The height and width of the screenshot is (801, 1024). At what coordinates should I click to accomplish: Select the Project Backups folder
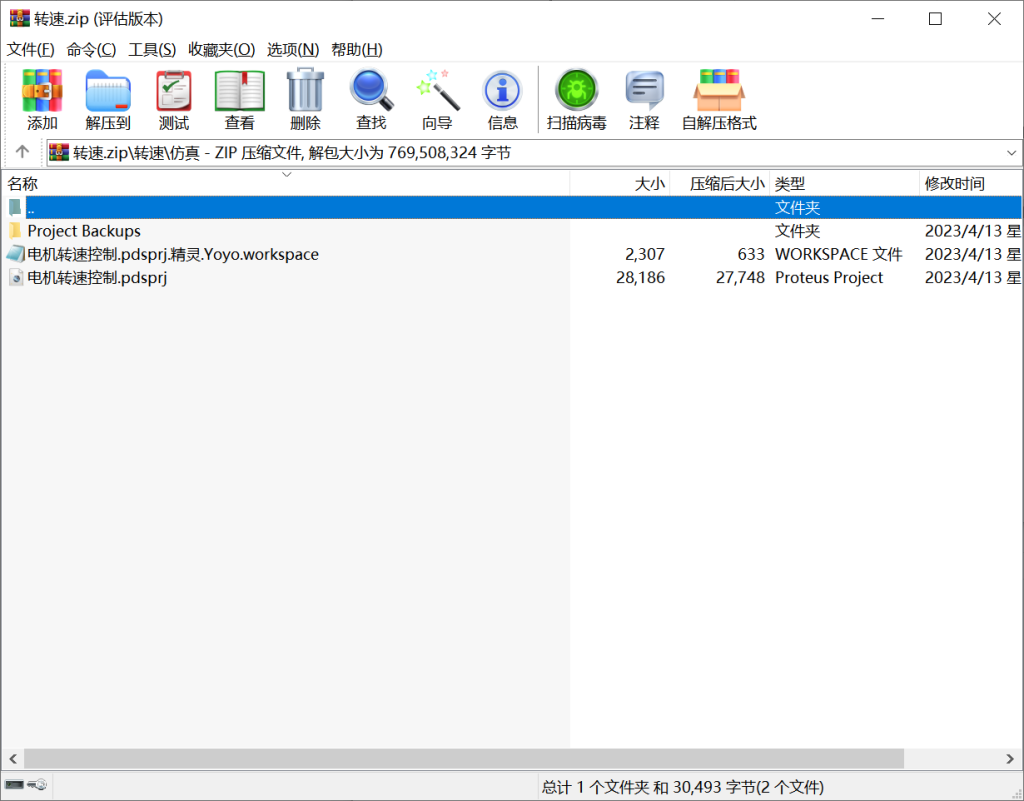click(84, 231)
